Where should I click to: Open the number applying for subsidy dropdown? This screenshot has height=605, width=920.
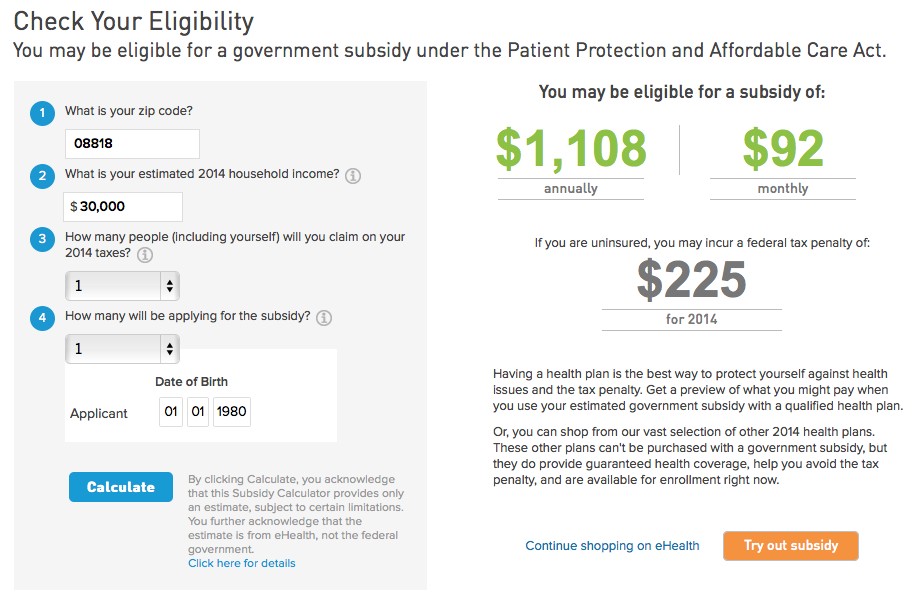coord(122,349)
